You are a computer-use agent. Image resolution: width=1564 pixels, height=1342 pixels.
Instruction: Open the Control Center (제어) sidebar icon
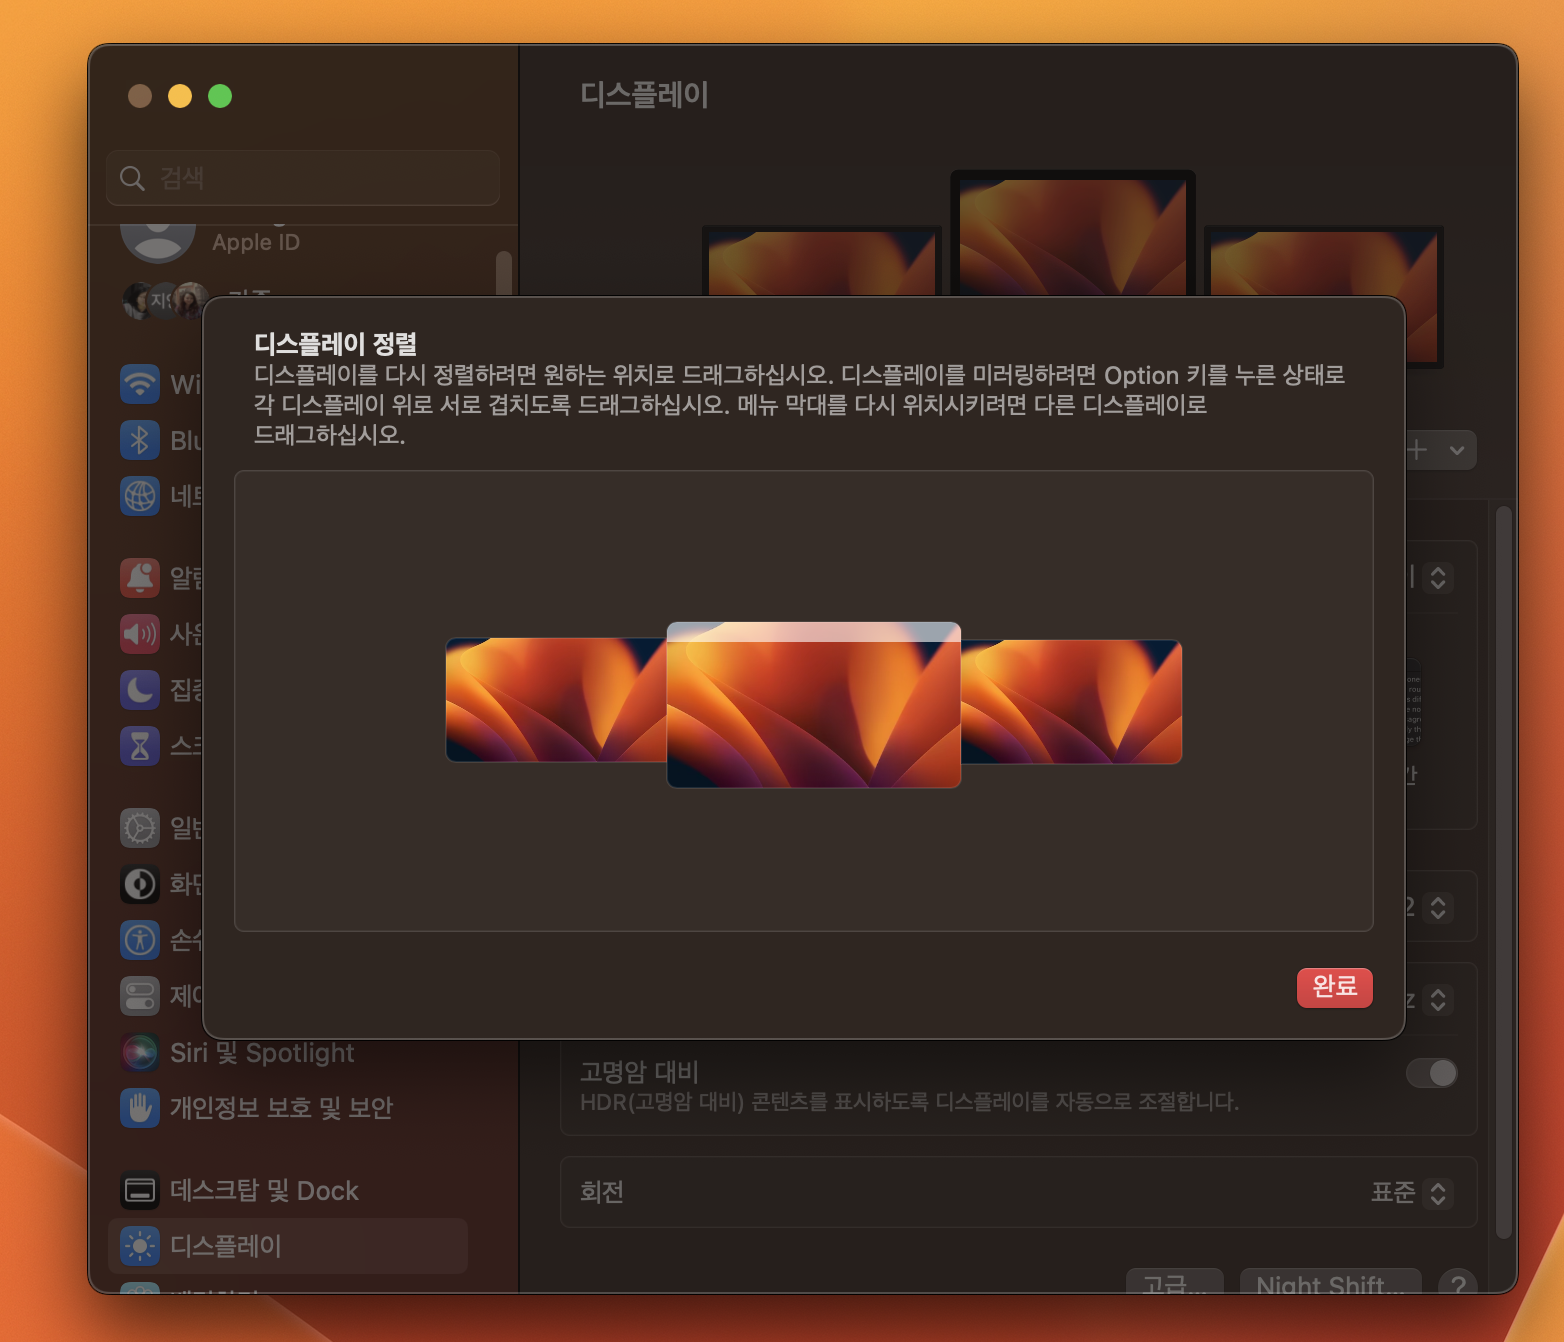(x=140, y=996)
